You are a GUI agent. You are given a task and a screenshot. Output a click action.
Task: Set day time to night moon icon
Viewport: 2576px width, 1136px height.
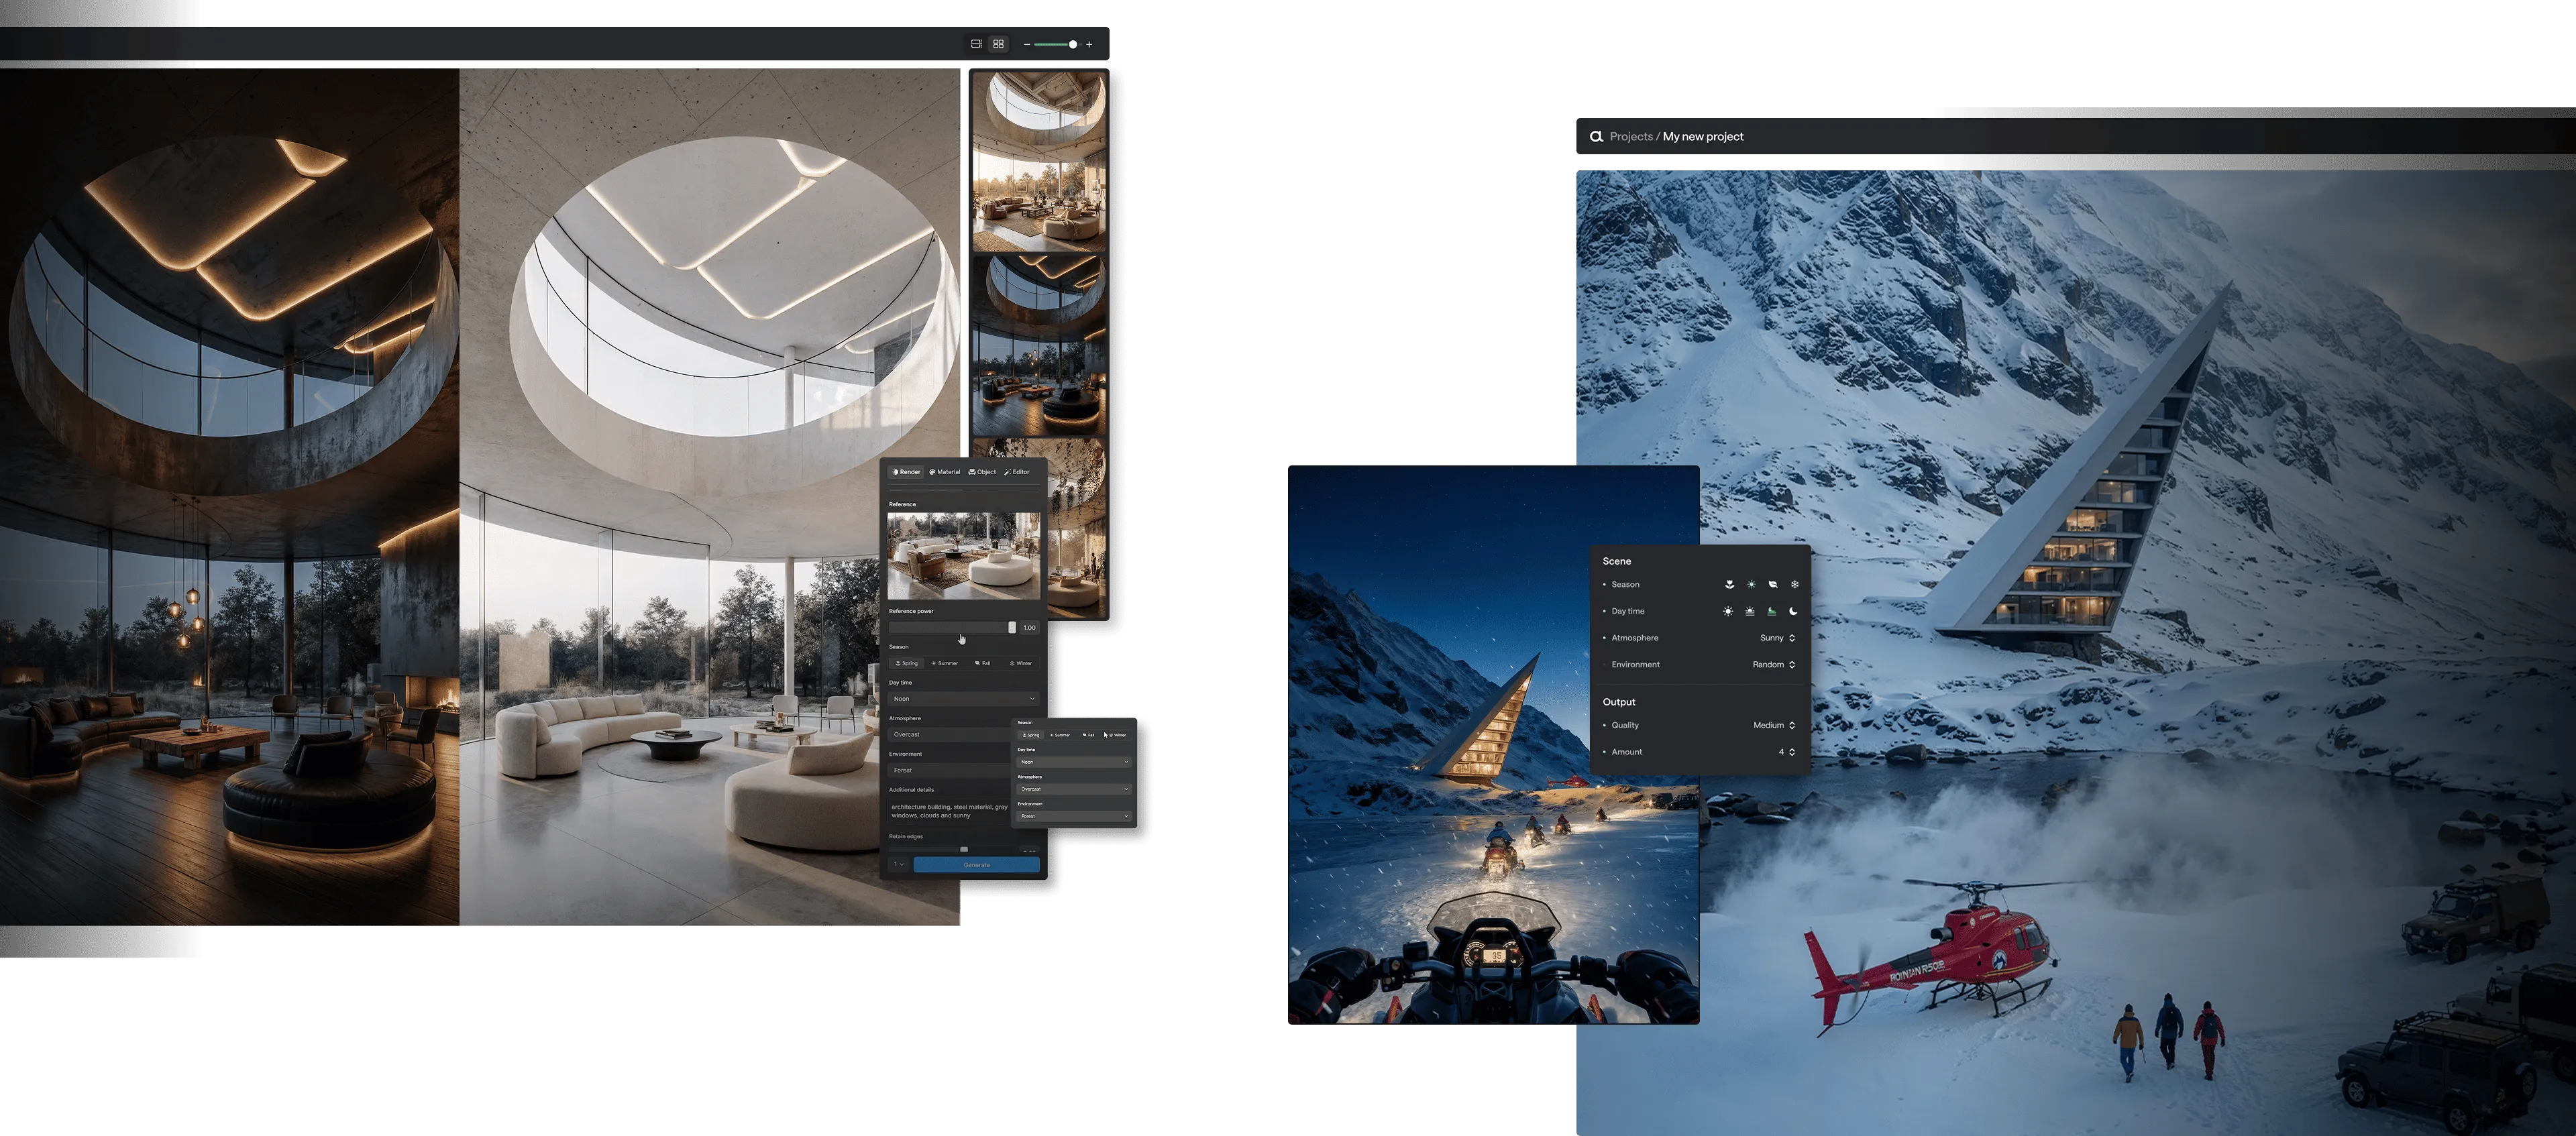pyautogui.click(x=1794, y=611)
